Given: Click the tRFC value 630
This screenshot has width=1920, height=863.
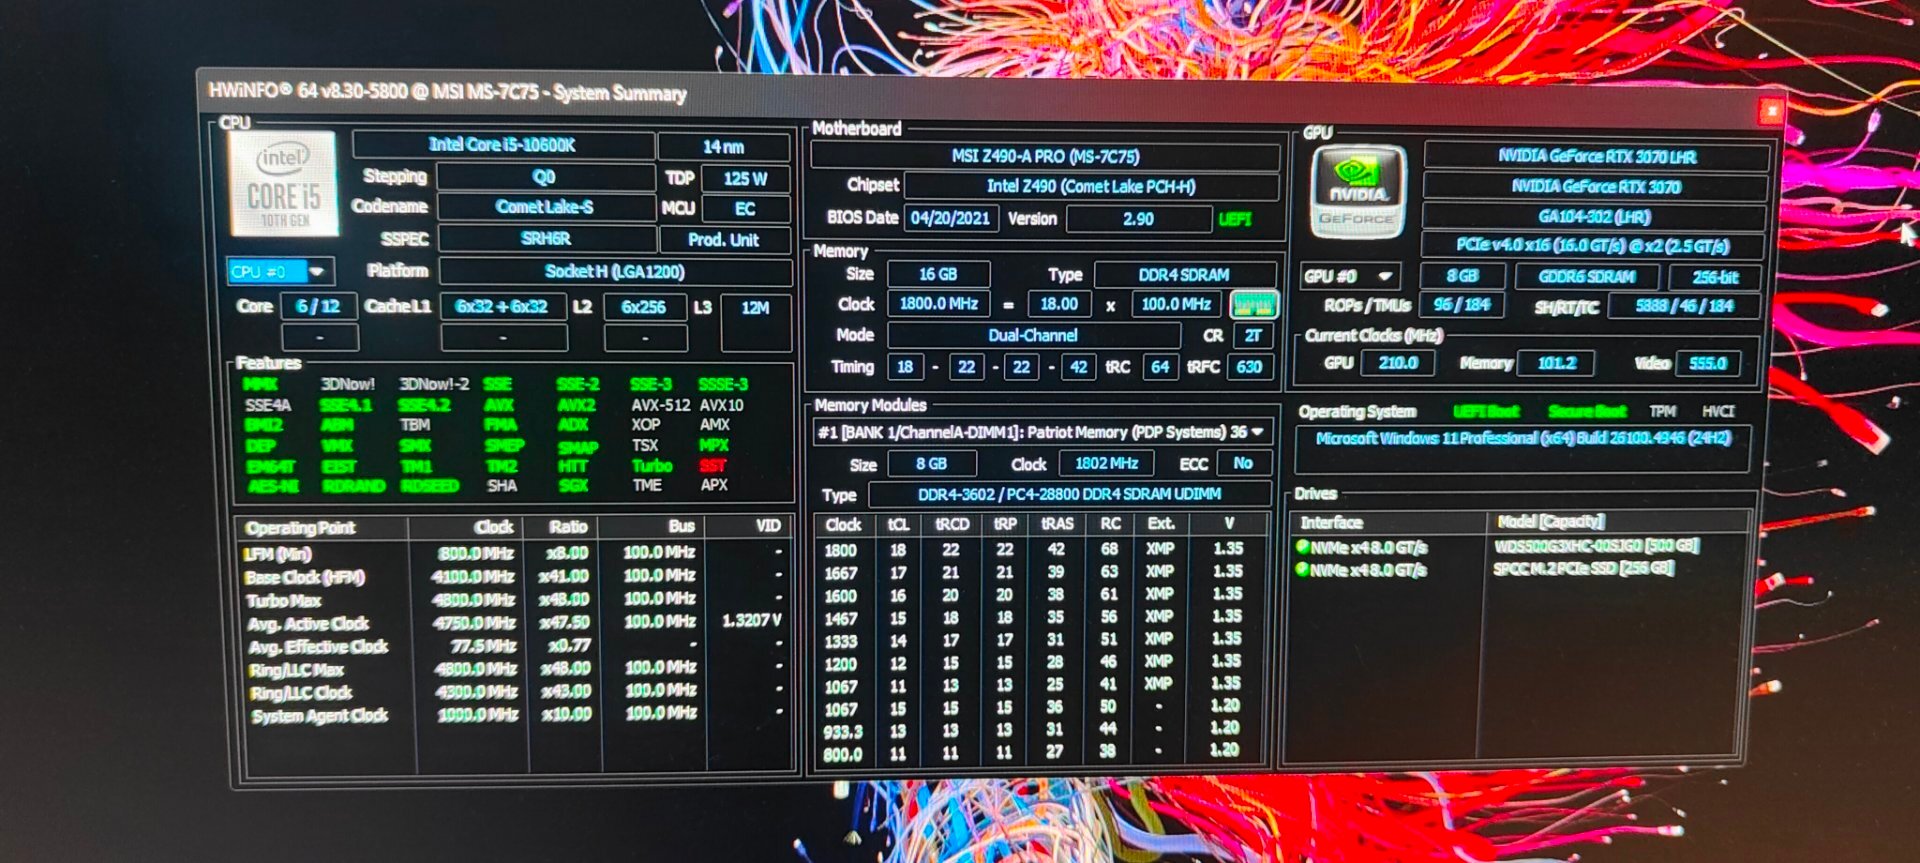Looking at the screenshot, I should [1249, 367].
